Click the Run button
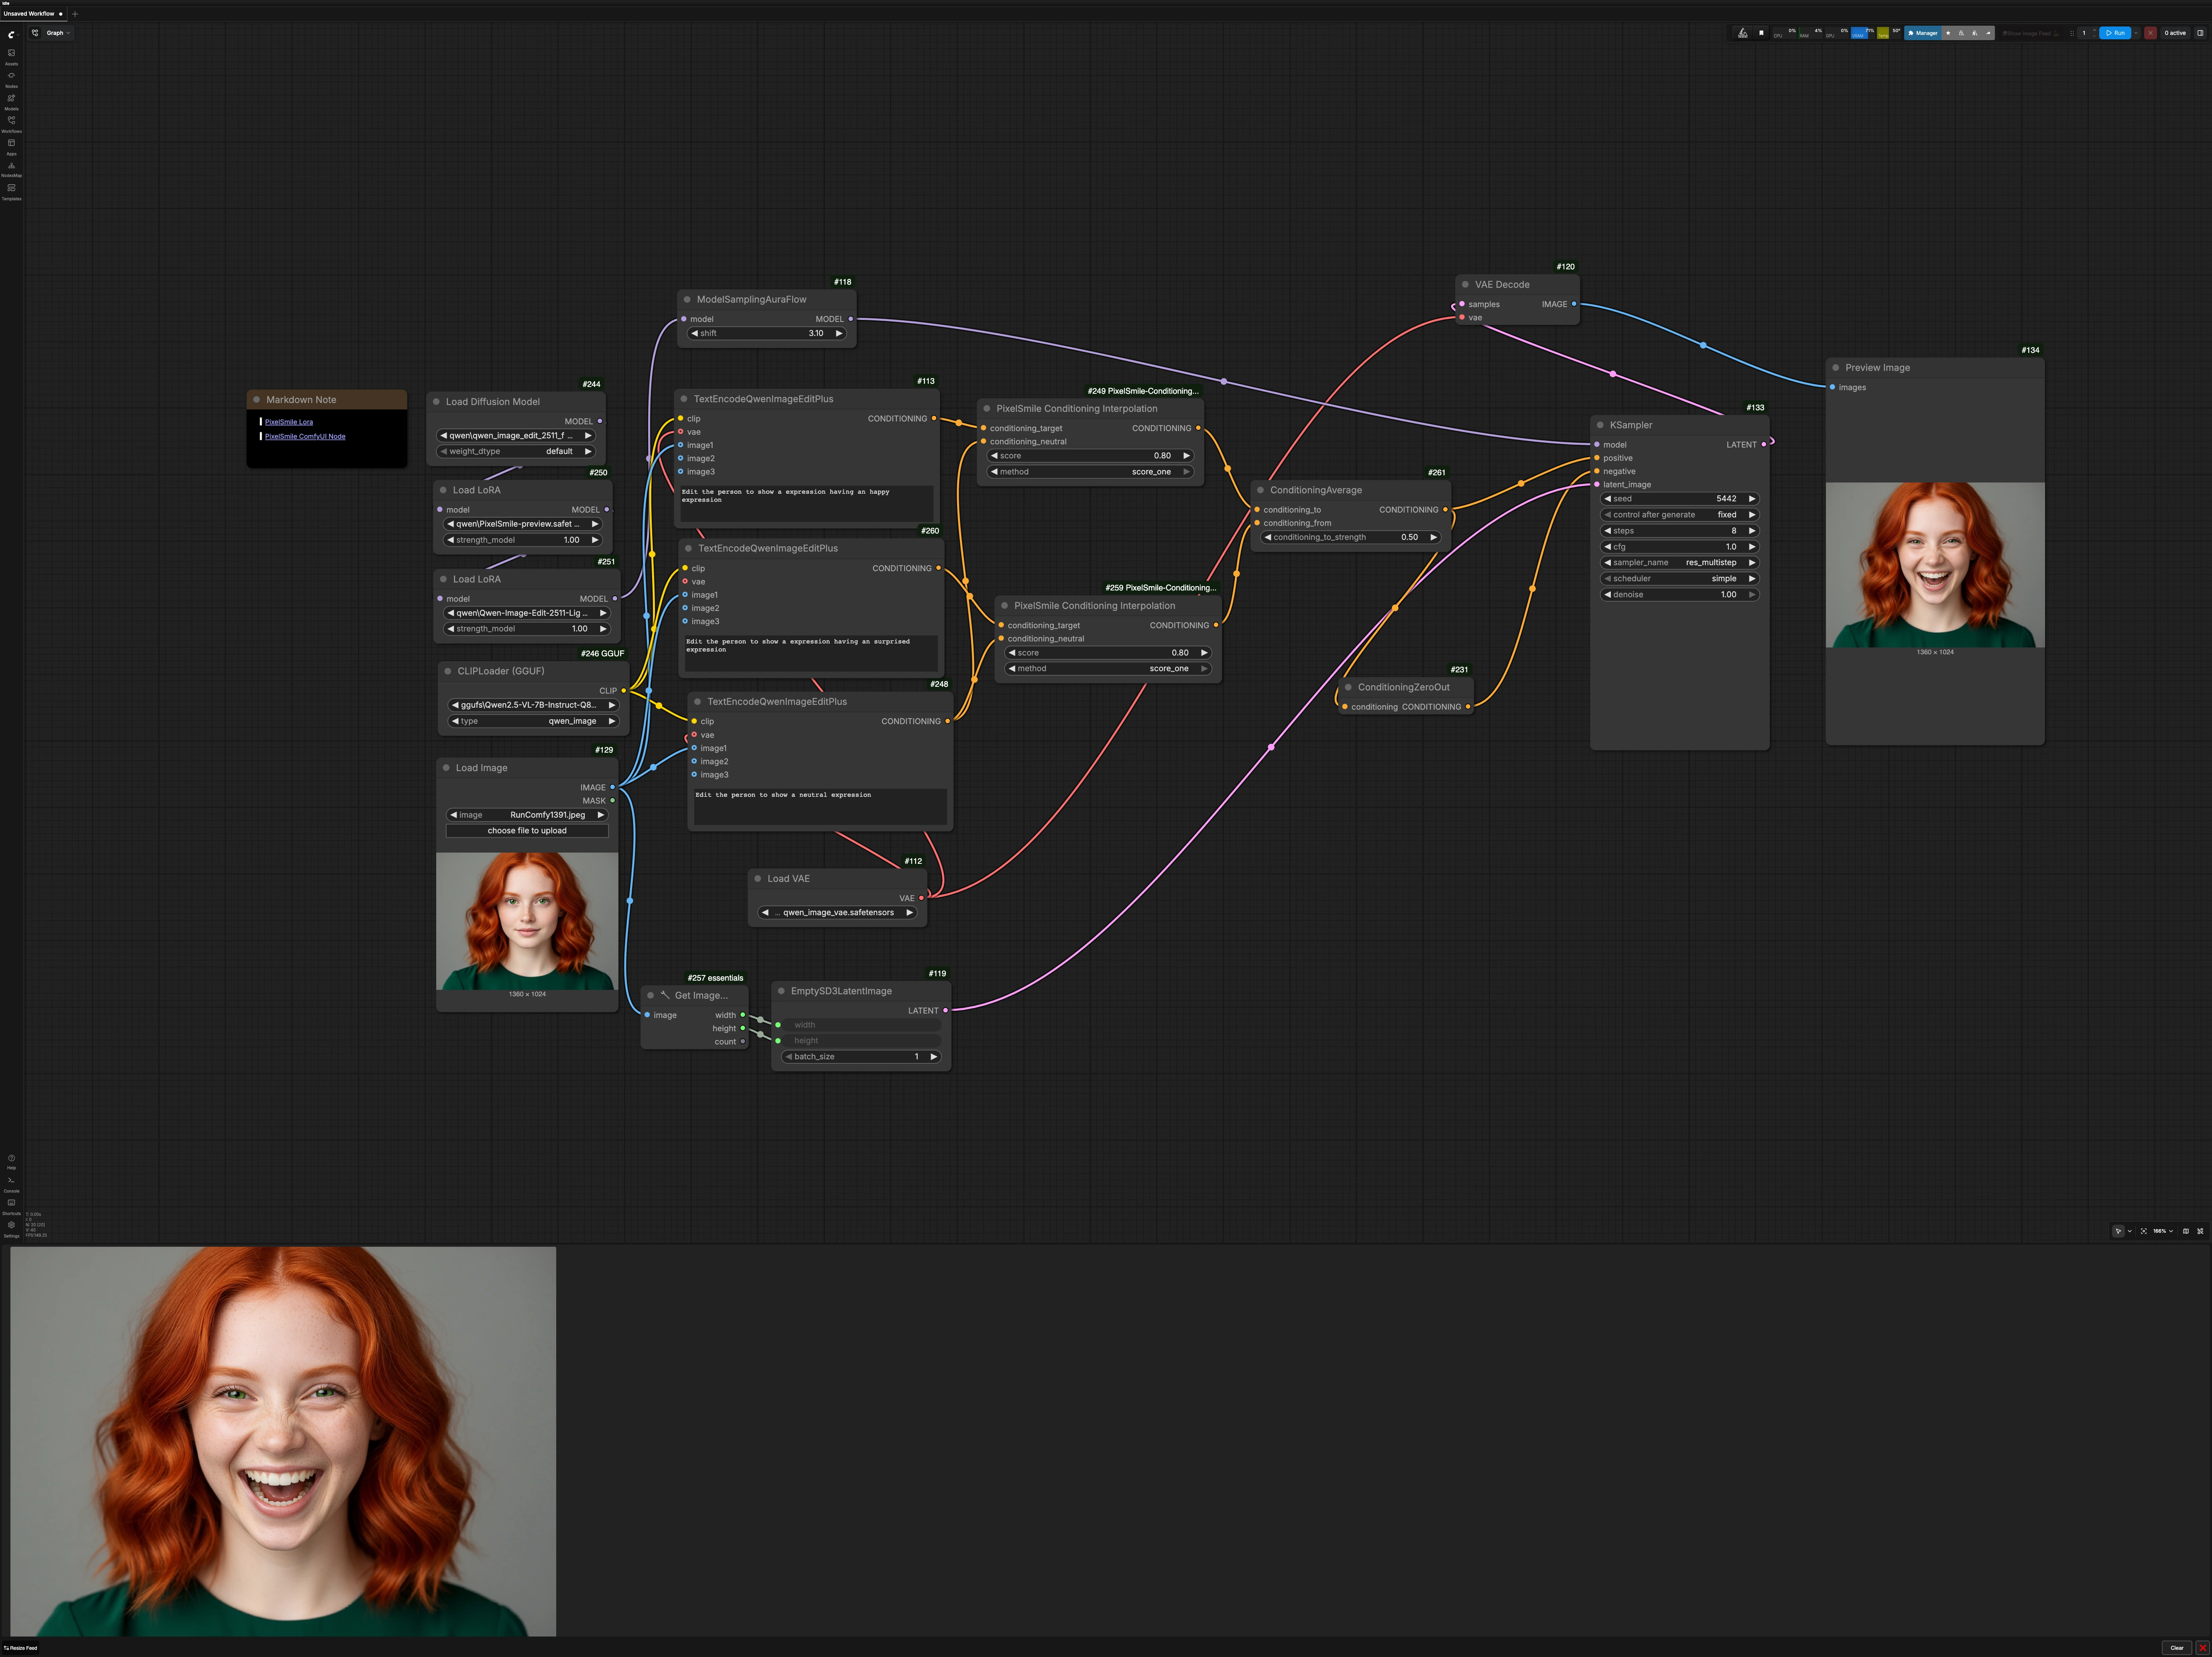2212x1657 pixels. point(2114,33)
